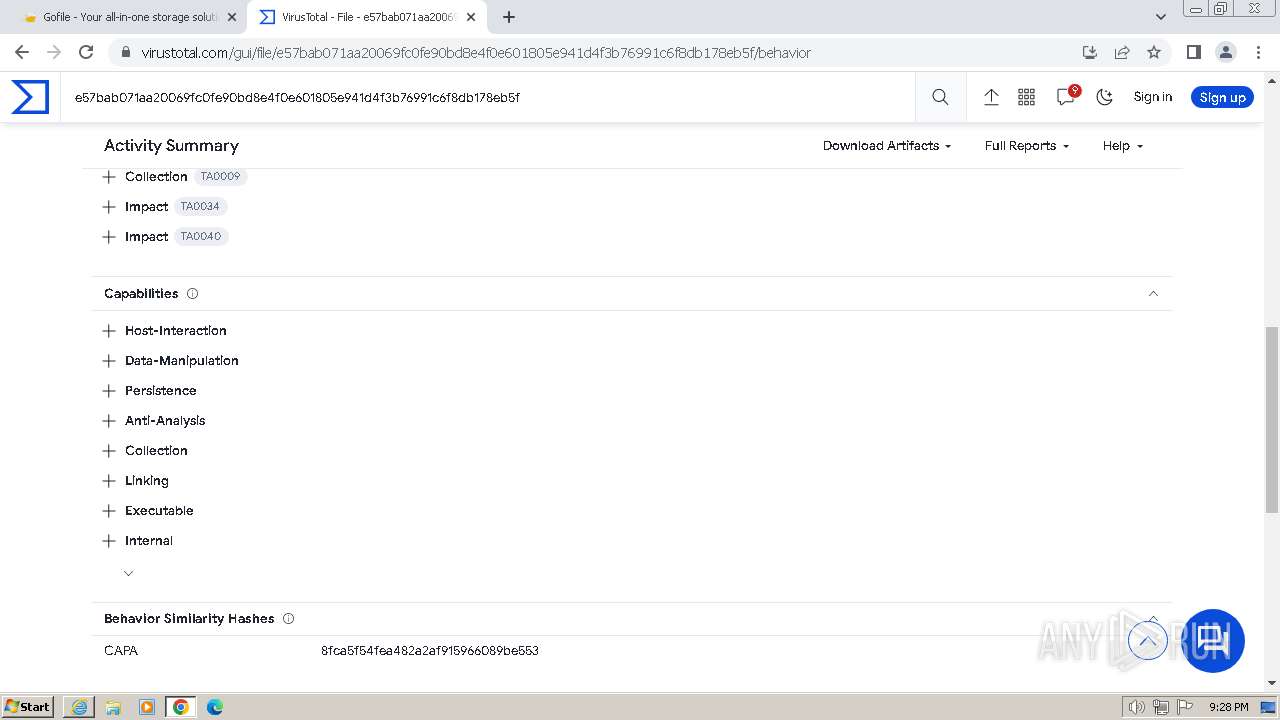Open the Windows Start menu

click(x=28, y=706)
